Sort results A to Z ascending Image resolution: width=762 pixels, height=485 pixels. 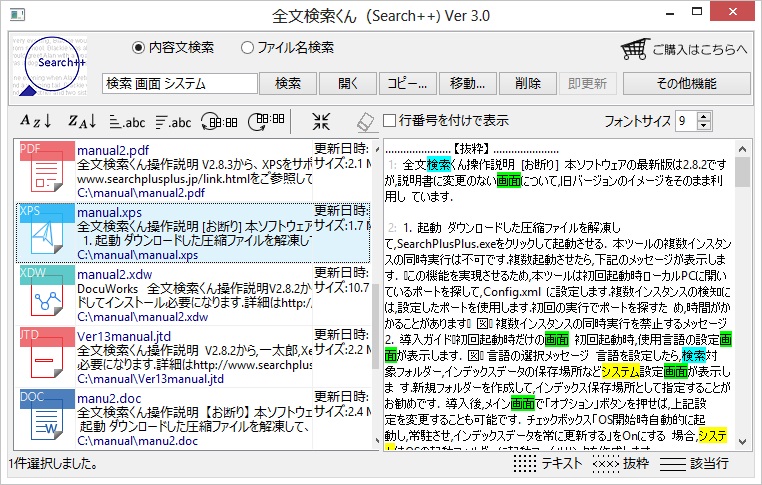coord(36,121)
